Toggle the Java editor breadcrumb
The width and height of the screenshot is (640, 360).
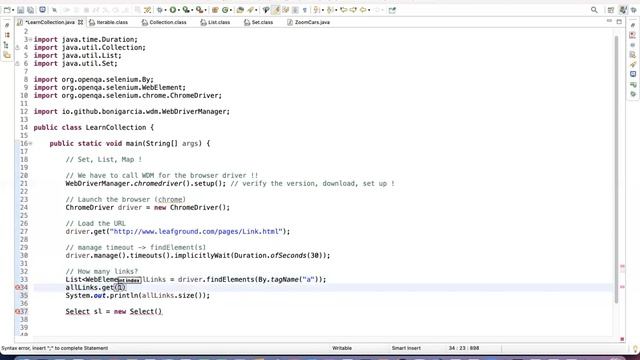point(266,10)
